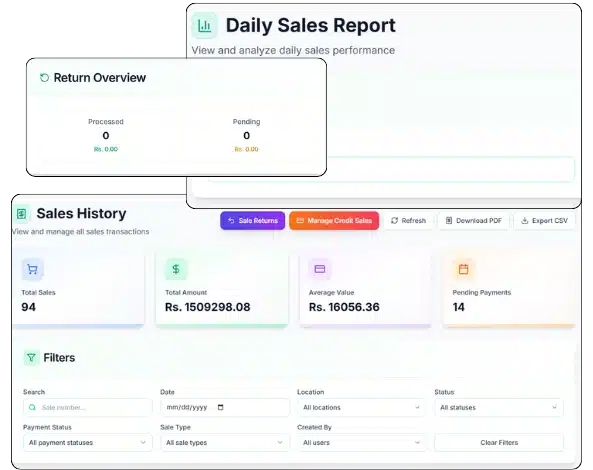Select the amount Rs. 1509298.08
This screenshot has width=593, height=470.
pyautogui.click(x=208, y=307)
